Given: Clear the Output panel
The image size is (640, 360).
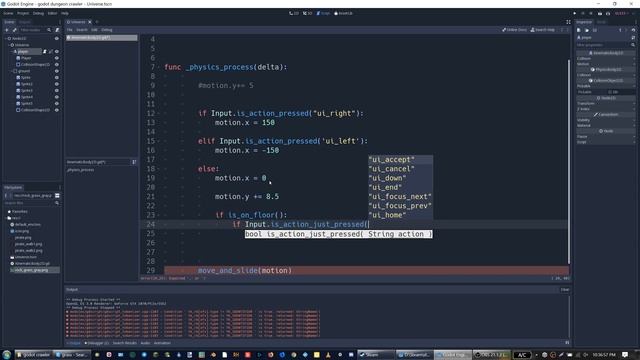Looking at the screenshot, I should point(564,289).
